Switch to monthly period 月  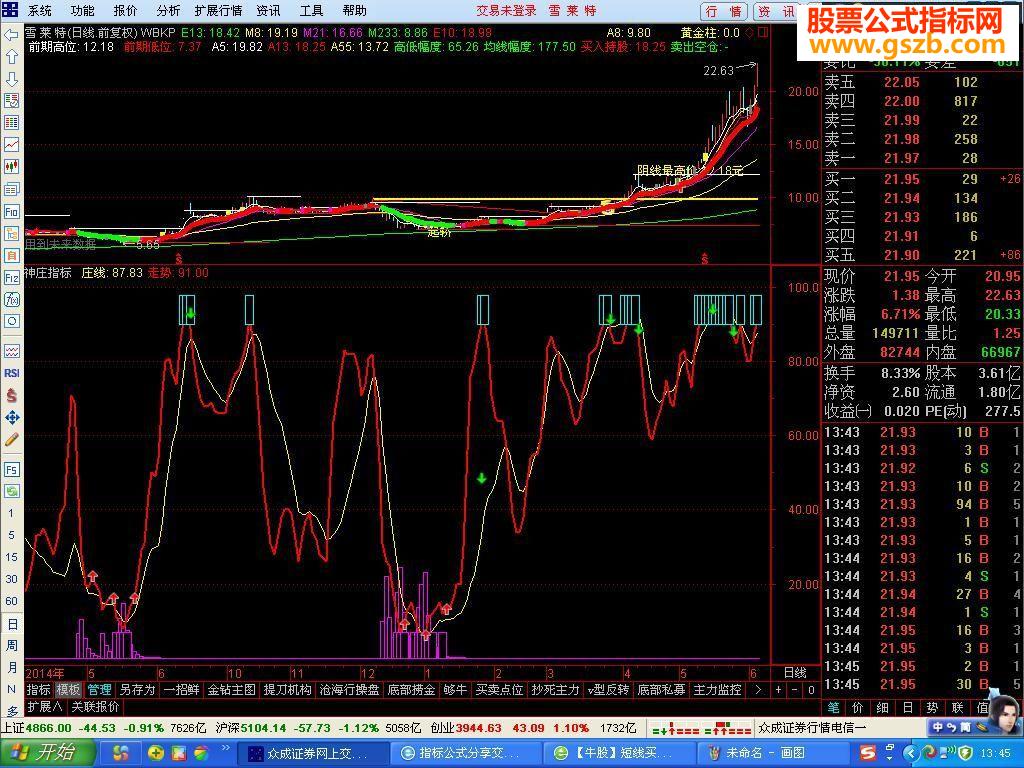(12, 667)
